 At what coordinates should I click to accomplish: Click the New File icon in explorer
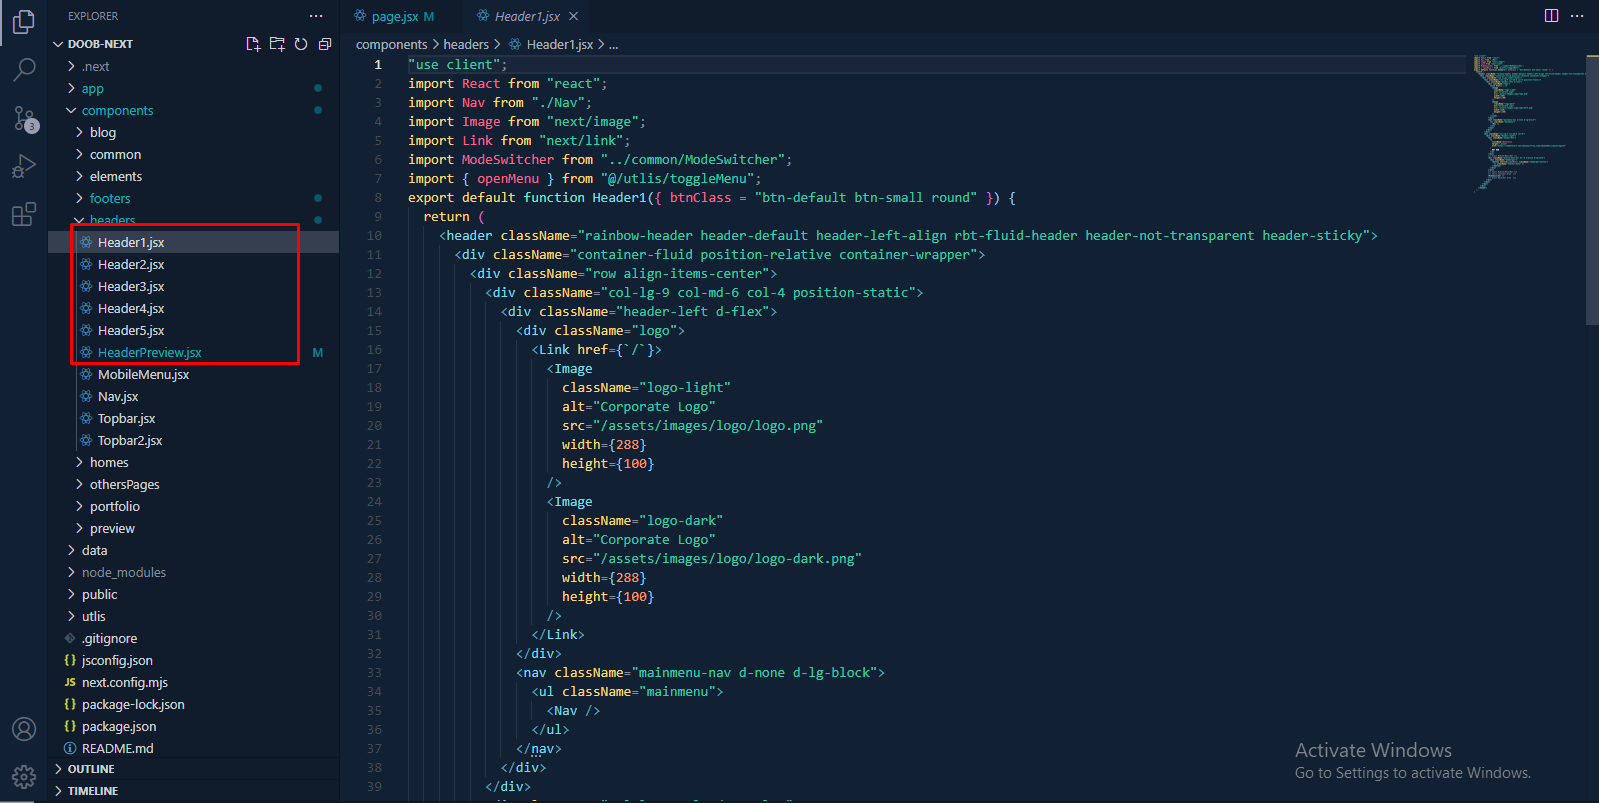(253, 44)
